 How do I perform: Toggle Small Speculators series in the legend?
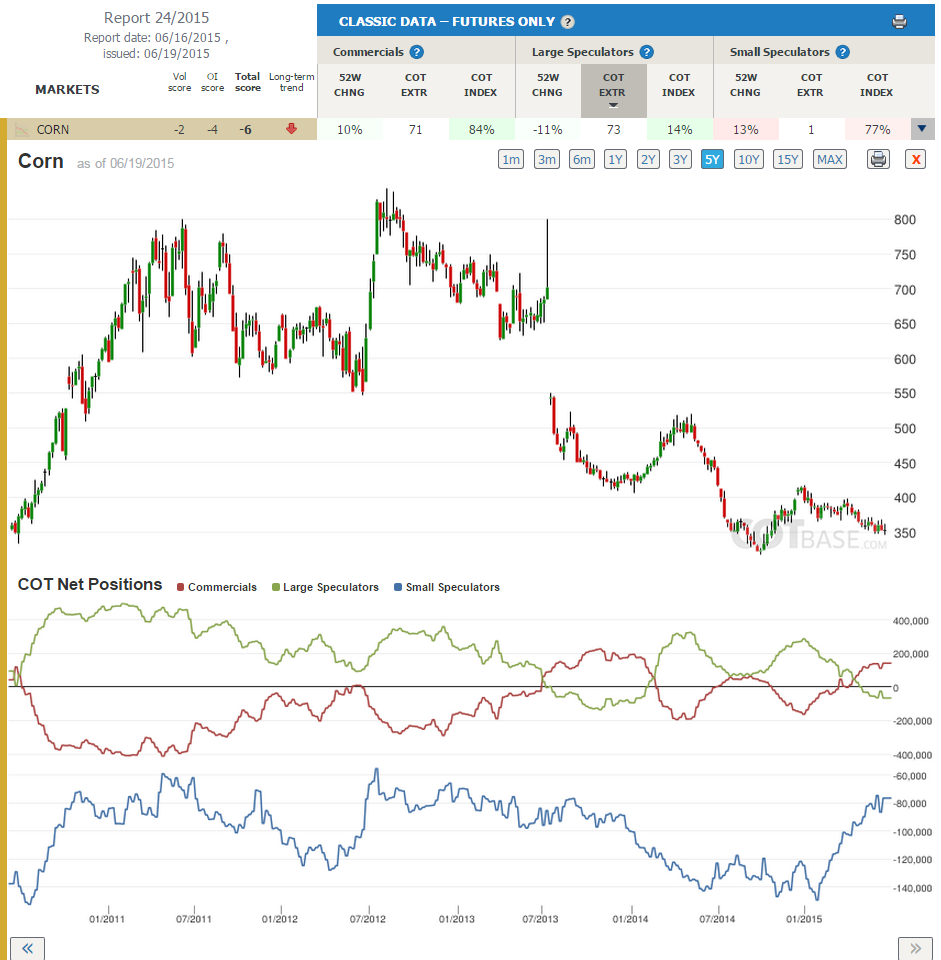pos(447,587)
